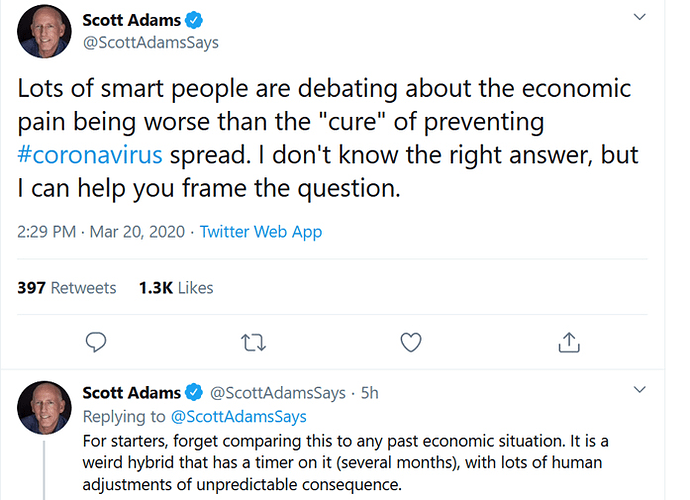Open Scott Adams profile photo on main tweet
The width and height of the screenshot is (690, 500).
[44, 31]
